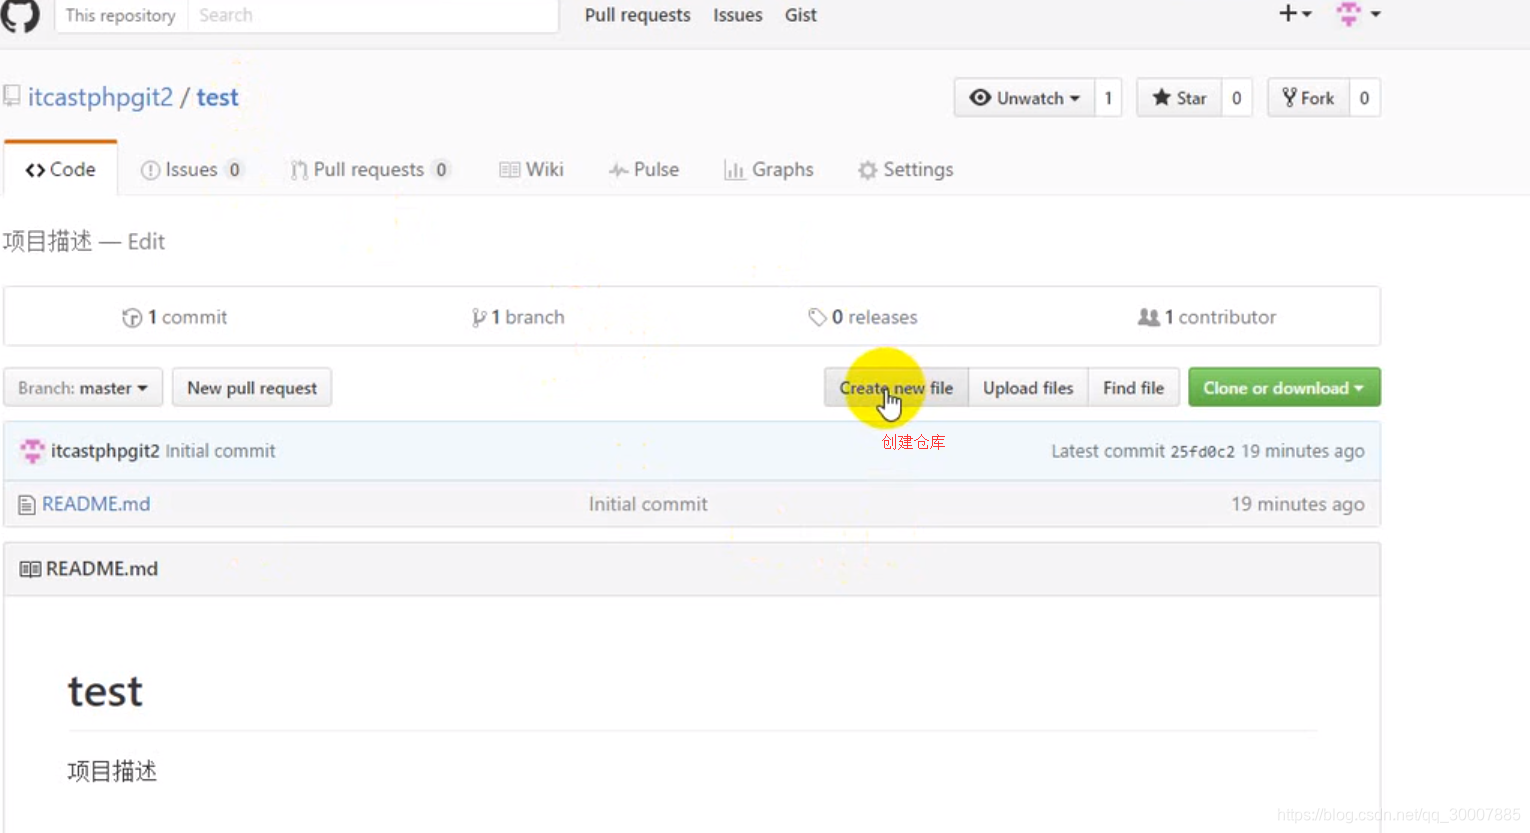Click the Initial commit message in README.md row
Screen dimensions: 1530x833
click(648, 504)
